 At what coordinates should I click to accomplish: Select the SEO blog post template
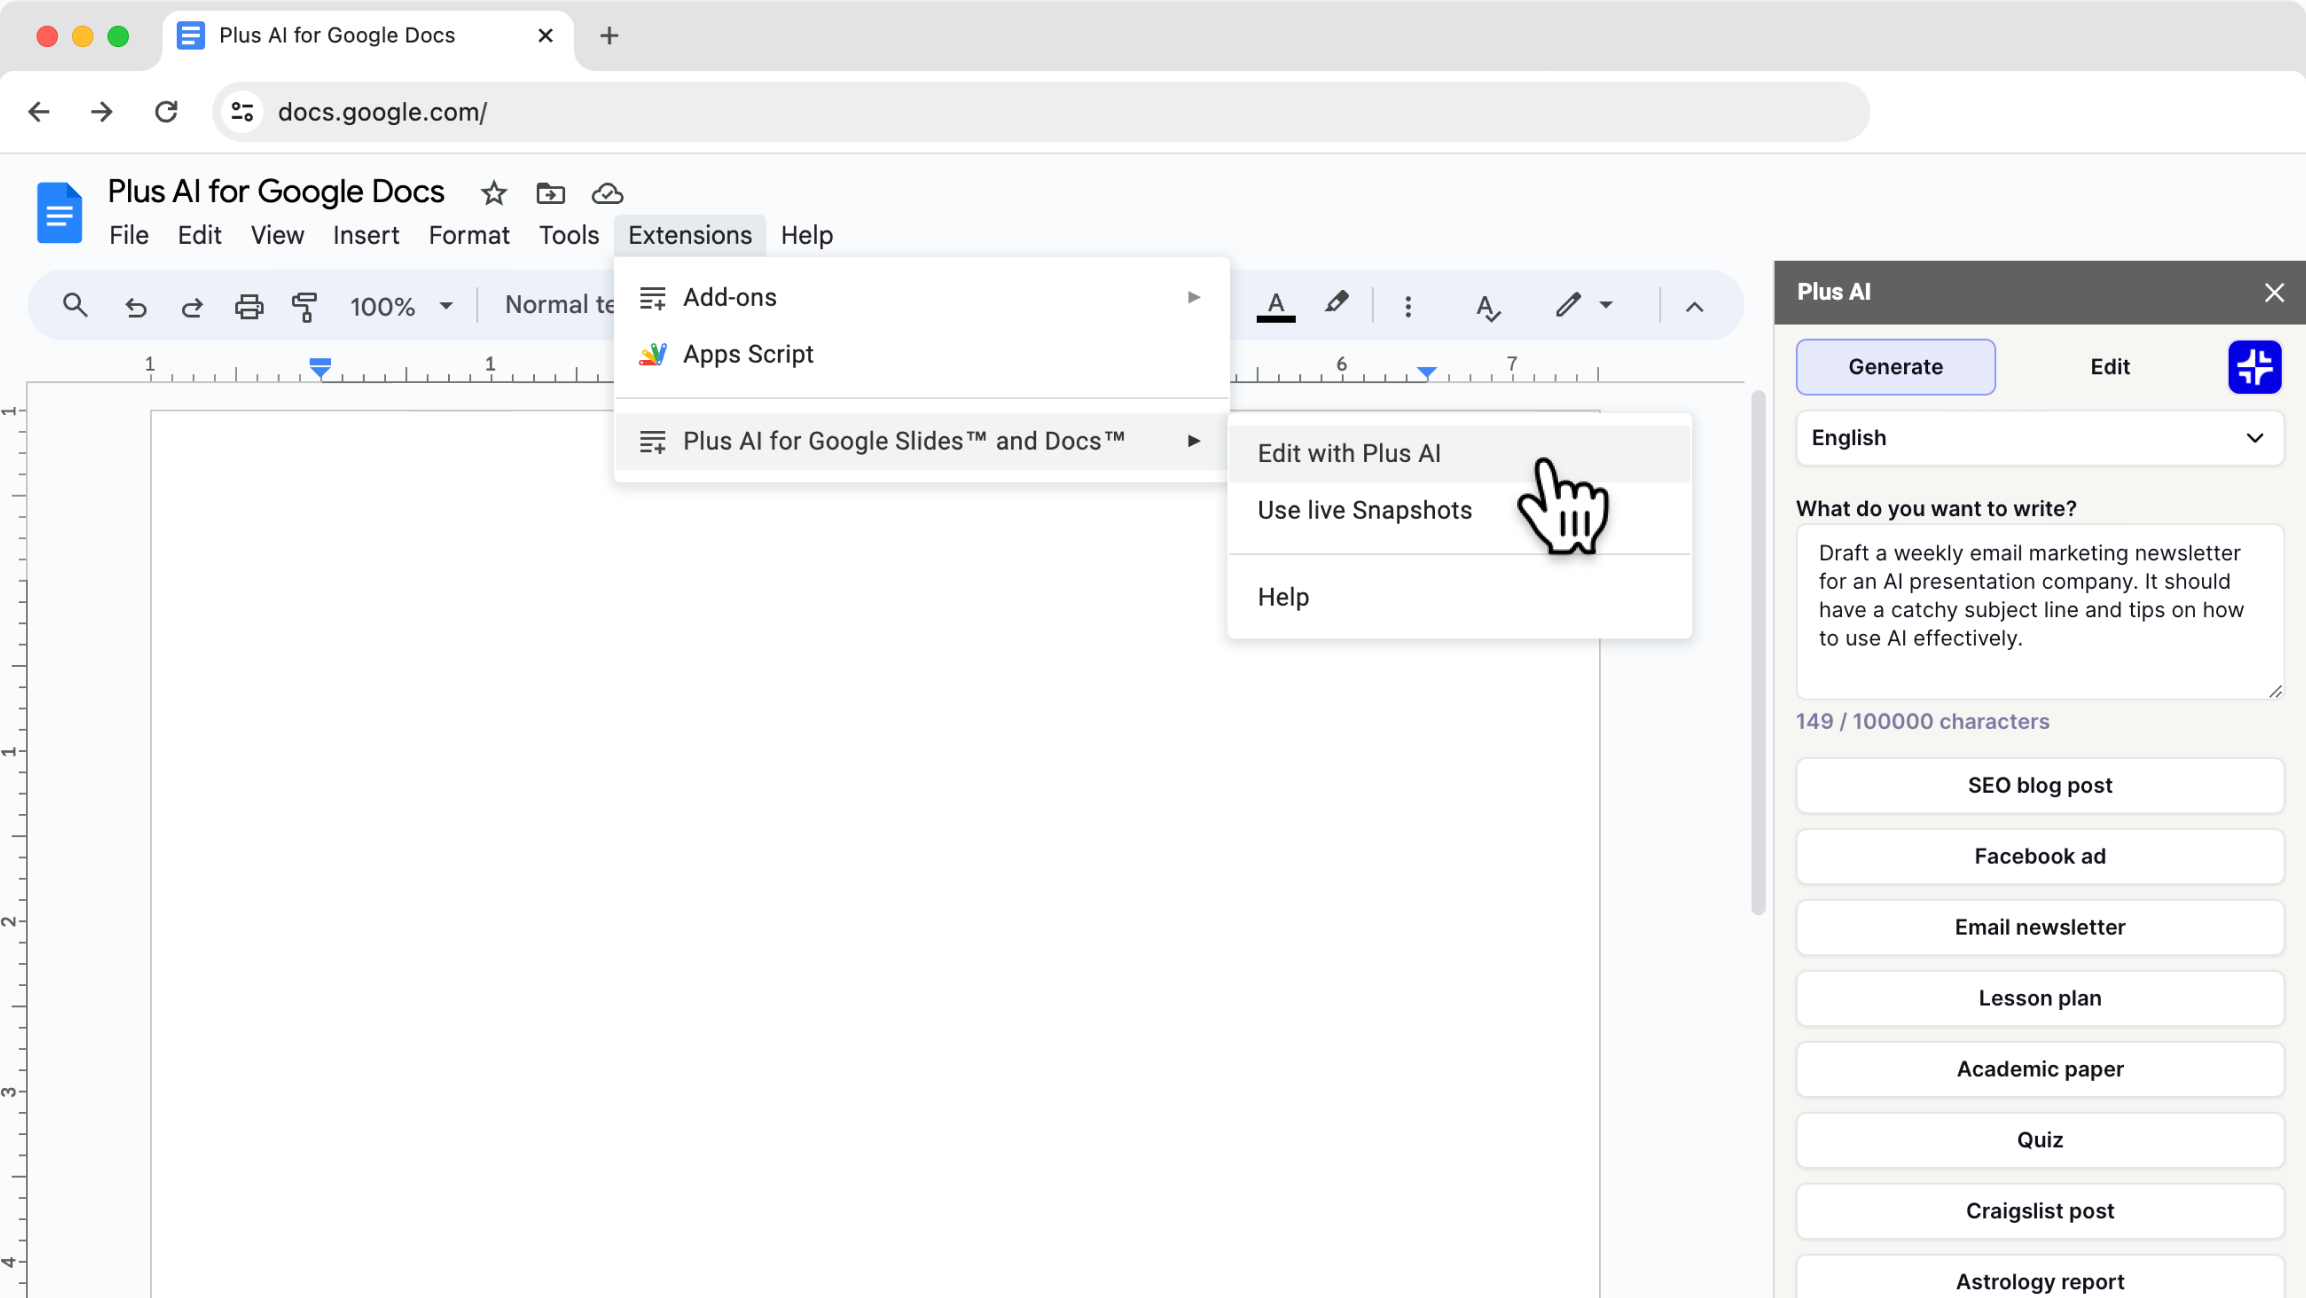[x=2039, y=785]
